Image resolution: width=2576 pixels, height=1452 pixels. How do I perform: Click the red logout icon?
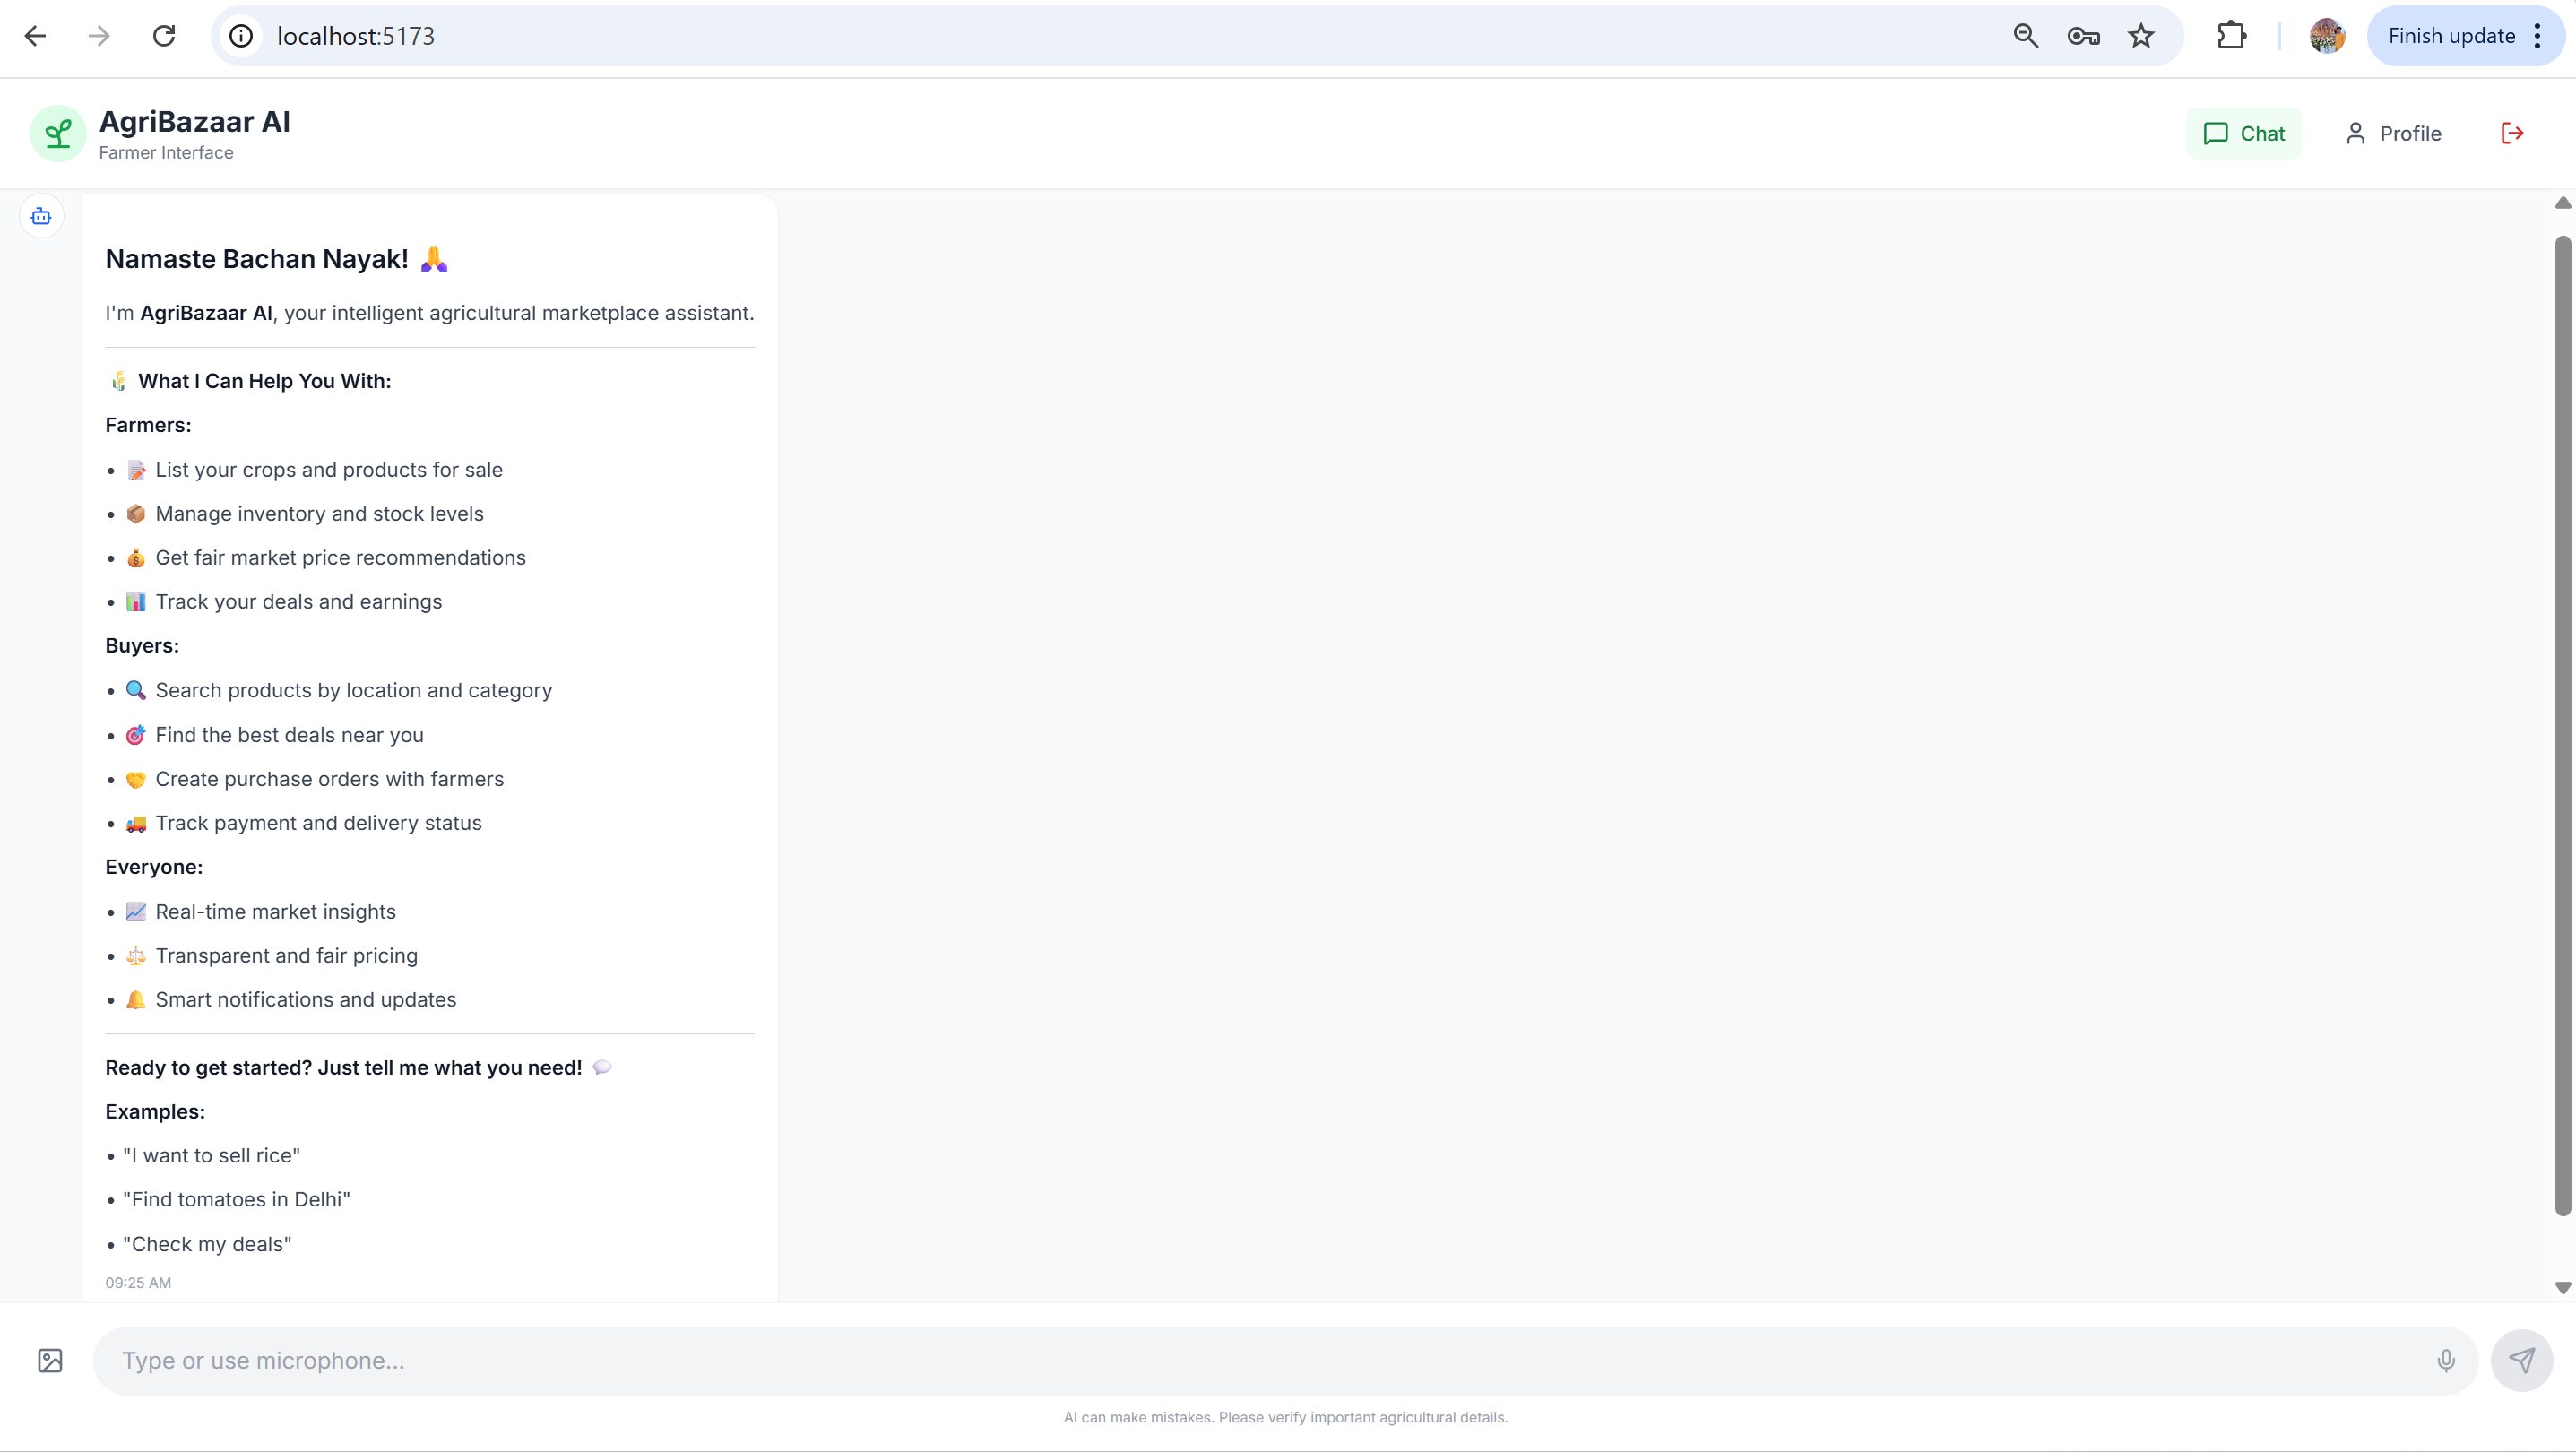pos(2512,133)
